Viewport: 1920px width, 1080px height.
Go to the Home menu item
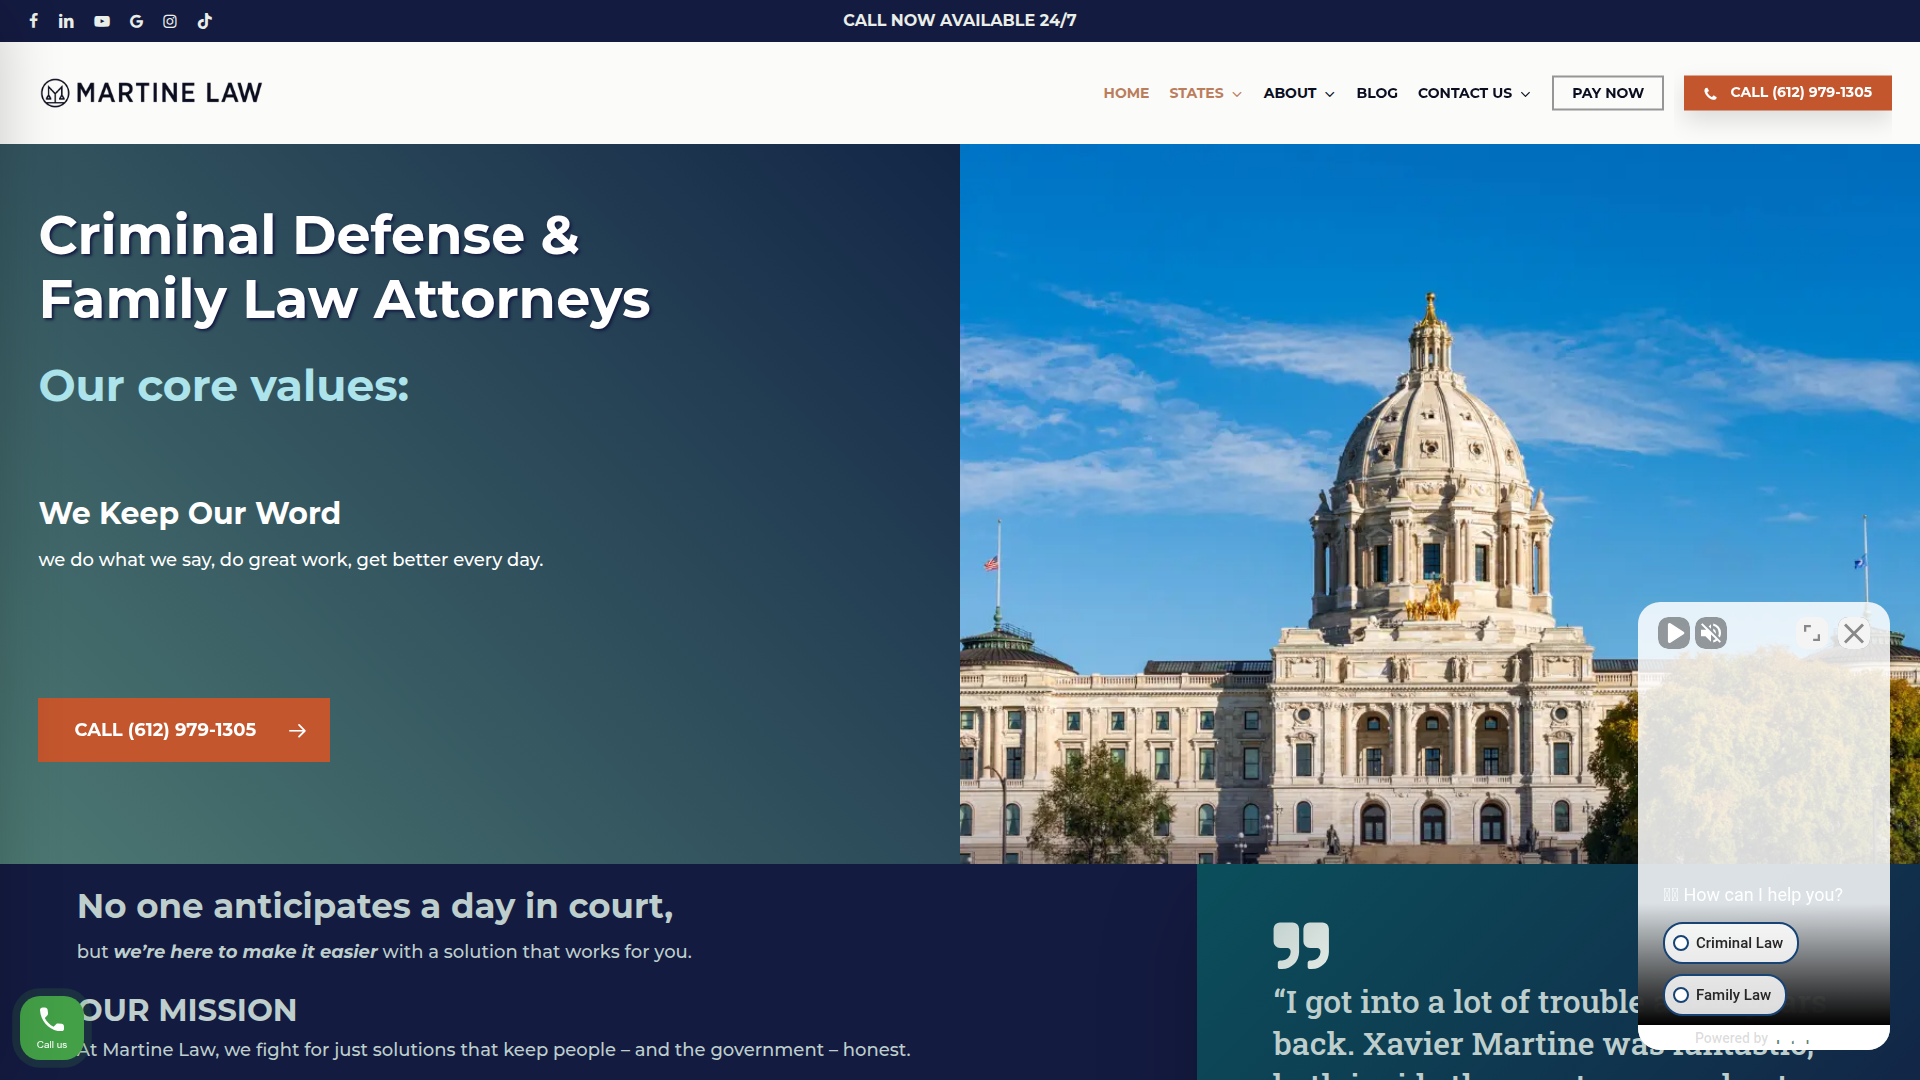1126,93
